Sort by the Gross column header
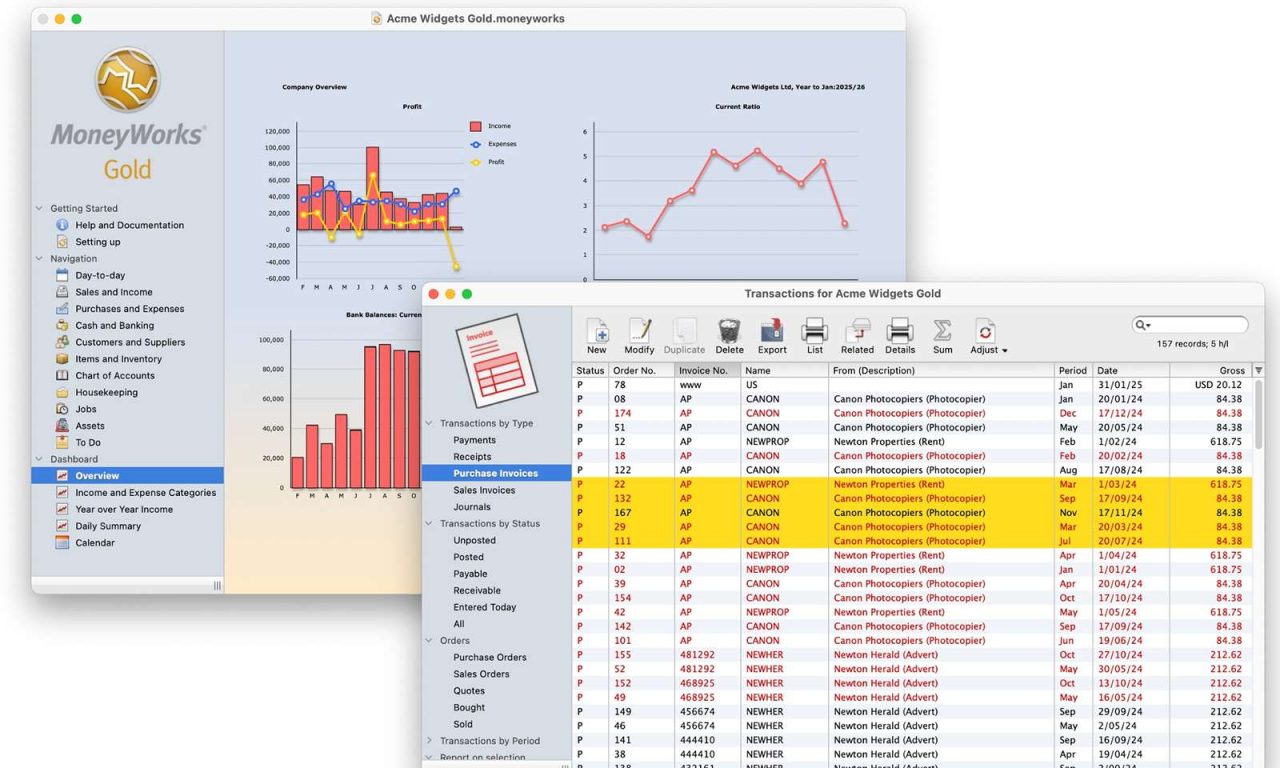The image size is (1280, 768). pos(1211,370)
